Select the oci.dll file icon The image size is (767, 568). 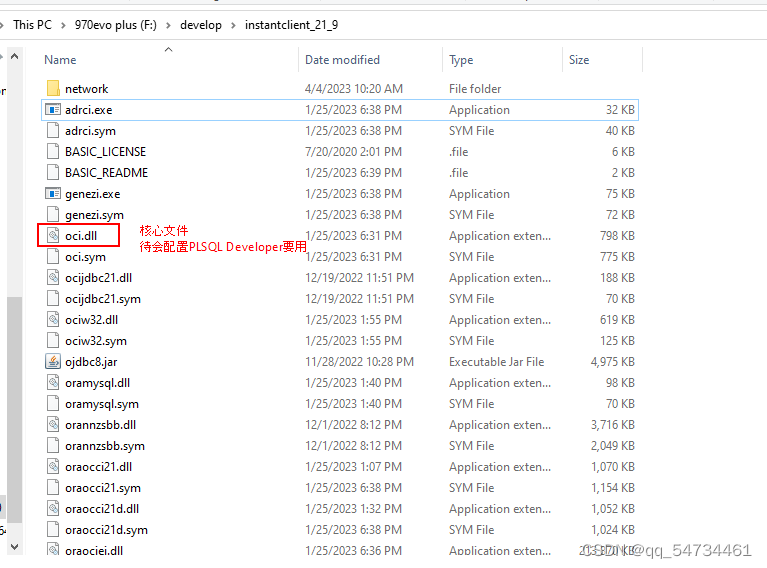[53, 236]
